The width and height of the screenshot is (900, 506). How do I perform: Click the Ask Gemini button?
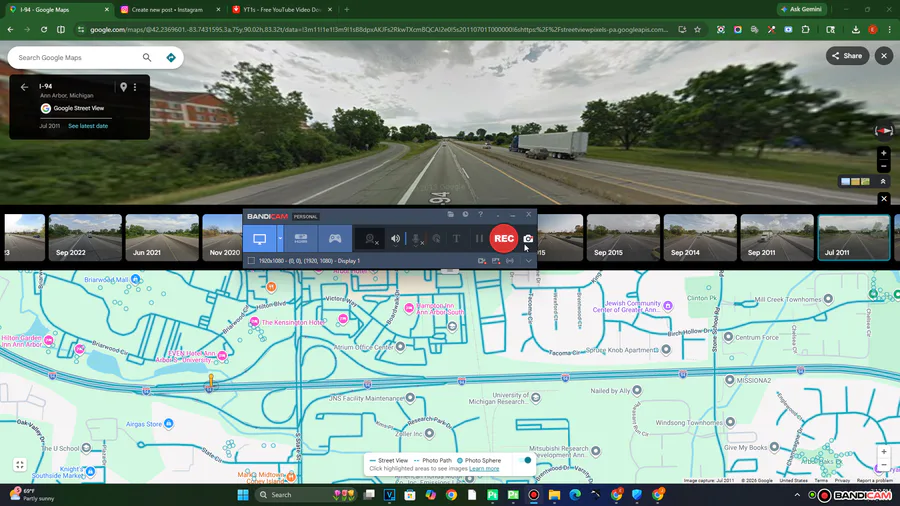[x=802, y=9]
